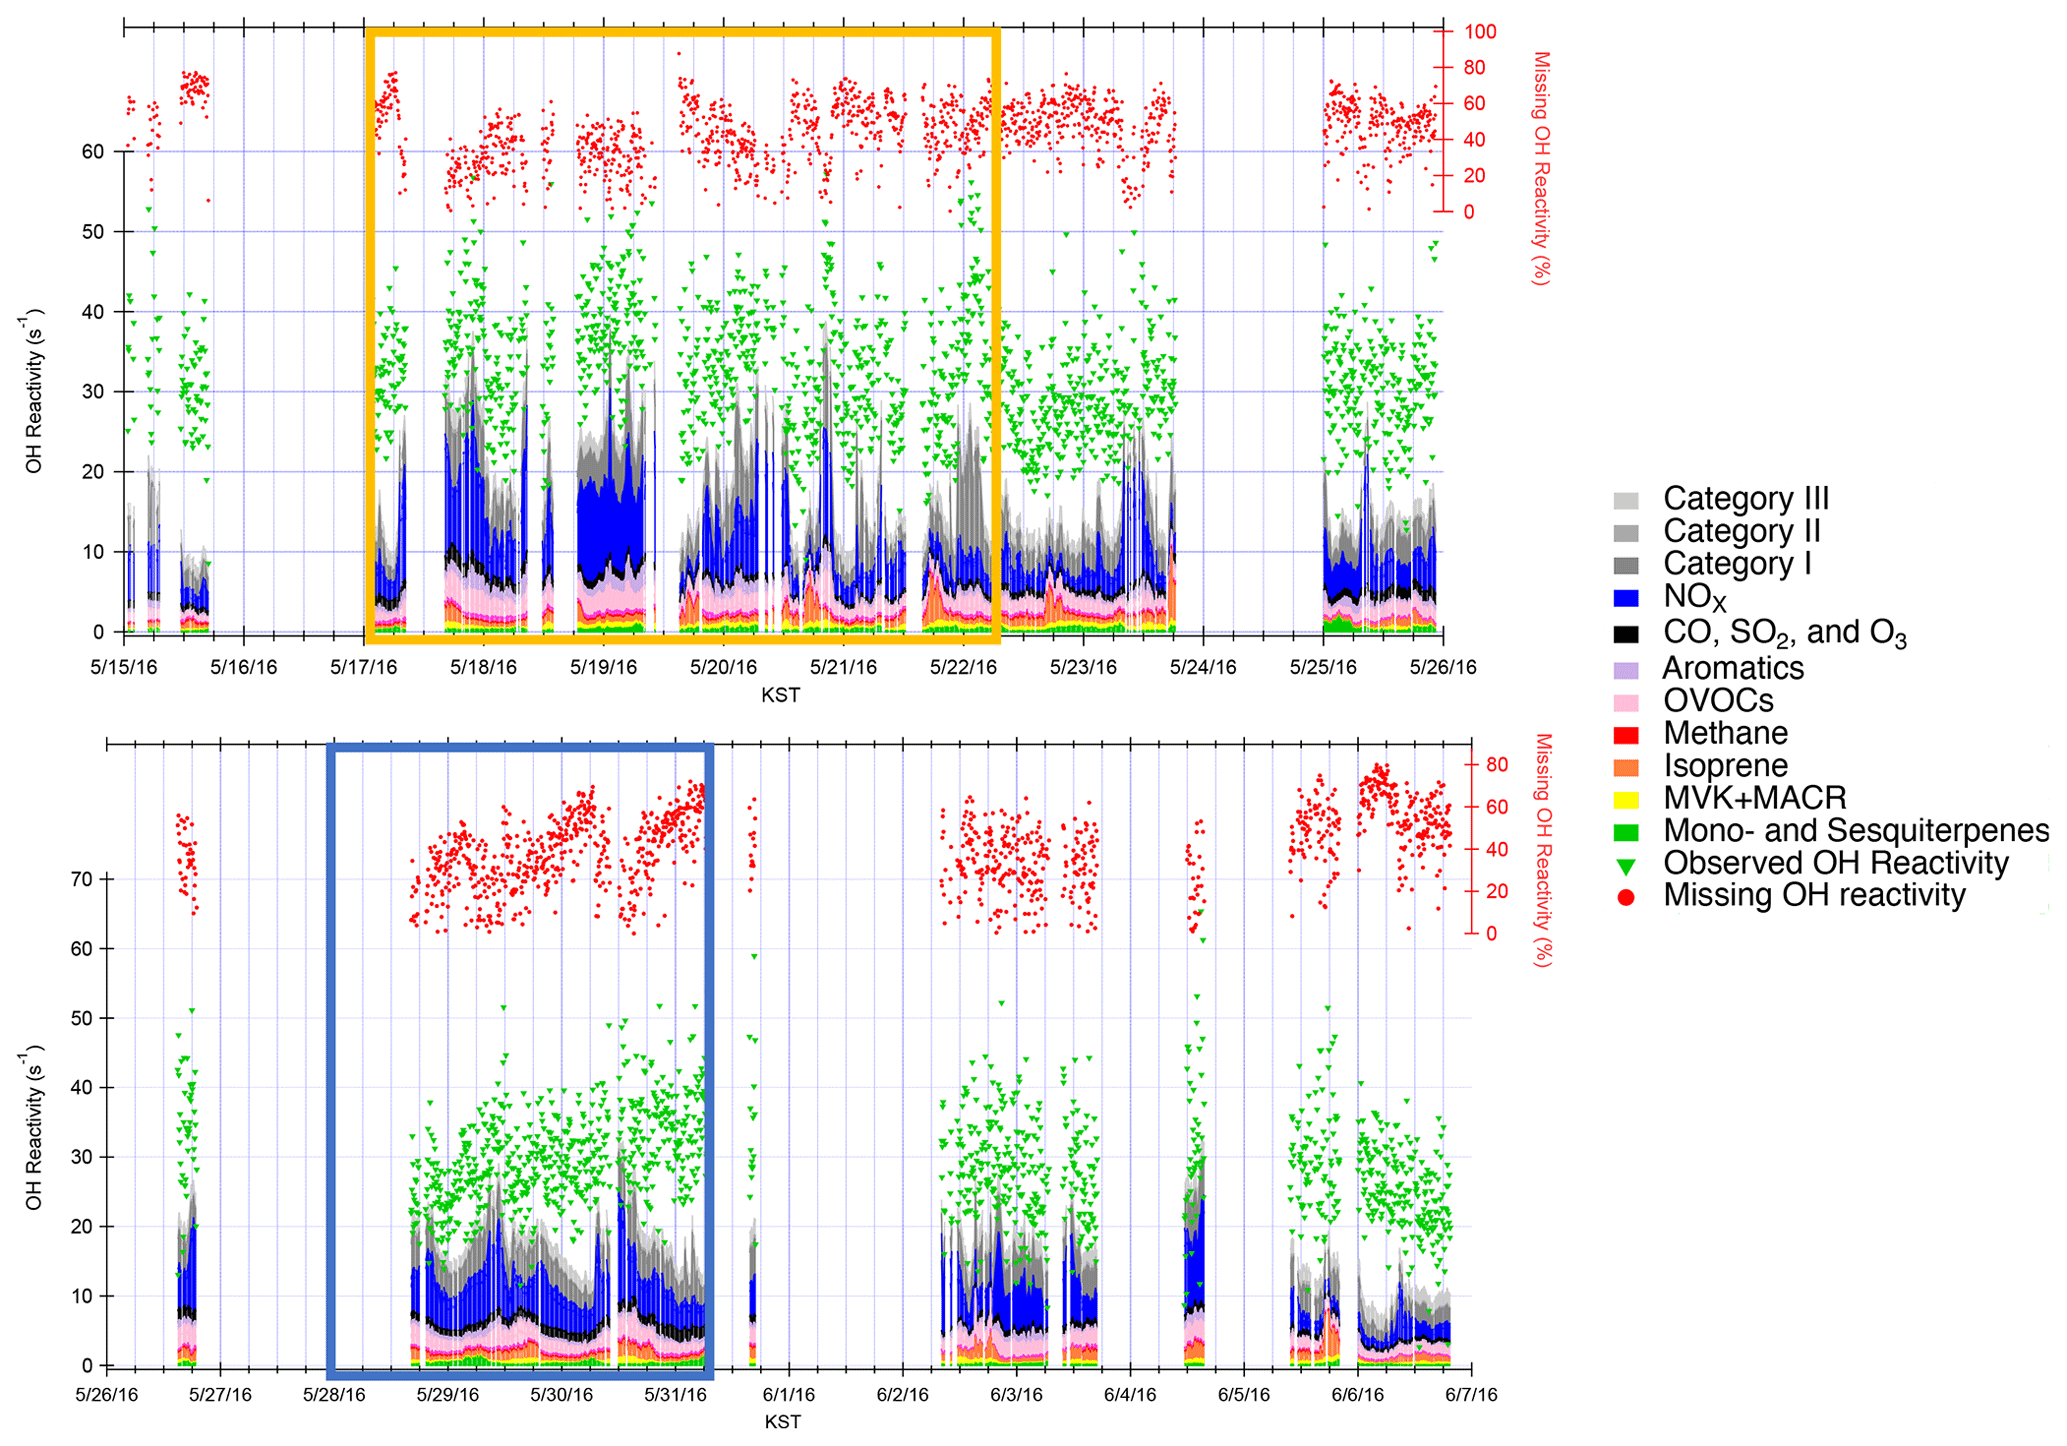Click the red Methane legend swatch
Image resolution: width=2067 pixels, height=1446 pixels.
1626,735
